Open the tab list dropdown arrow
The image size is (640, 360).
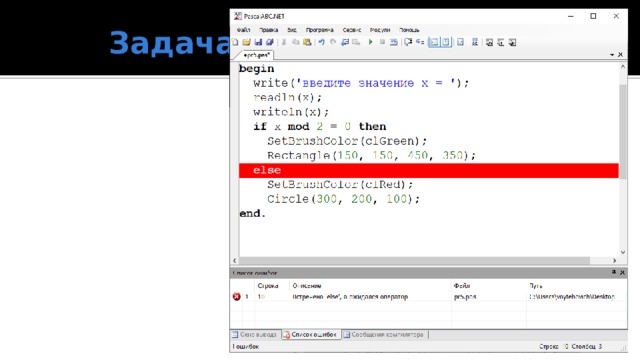(x=612, y=55)
